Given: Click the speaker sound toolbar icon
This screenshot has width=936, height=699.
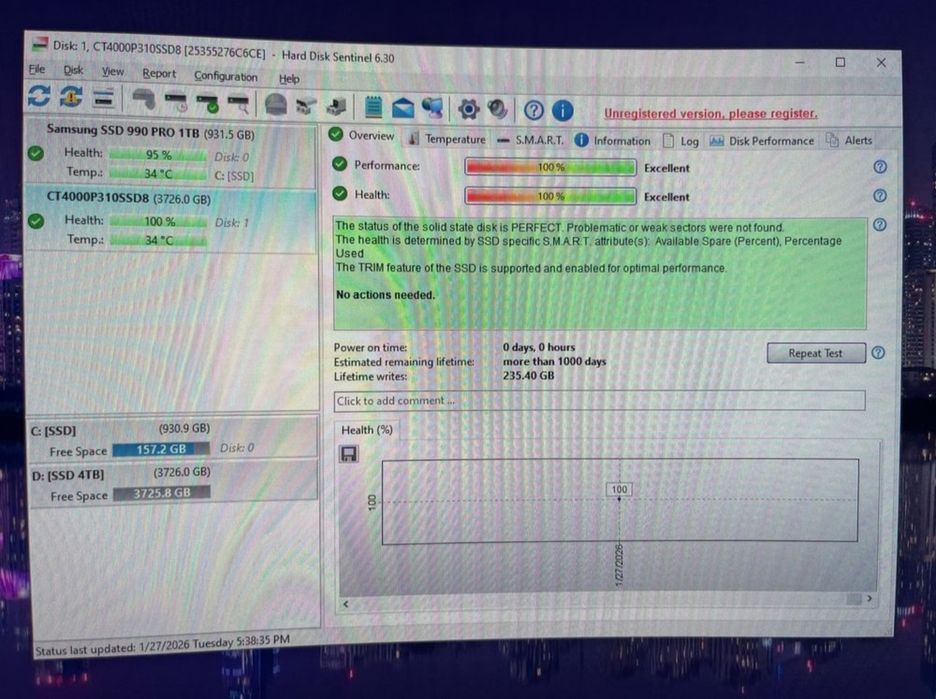Looking at the screenshot, I should [497, 109].
